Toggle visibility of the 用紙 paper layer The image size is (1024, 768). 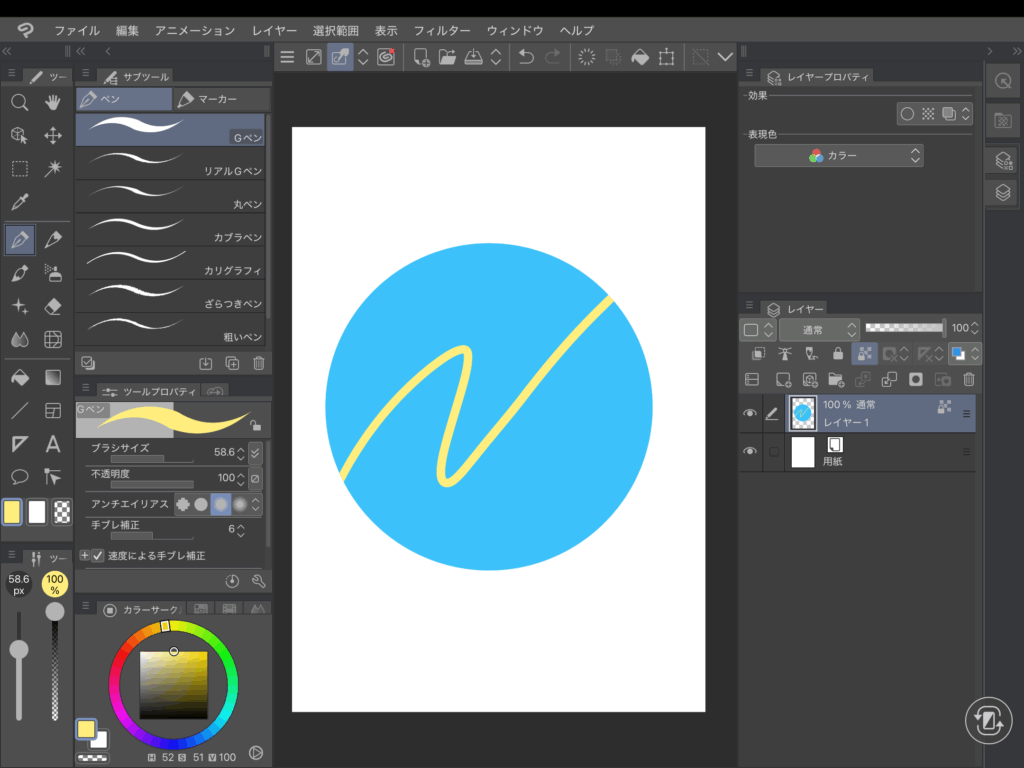tap(750, 452)
